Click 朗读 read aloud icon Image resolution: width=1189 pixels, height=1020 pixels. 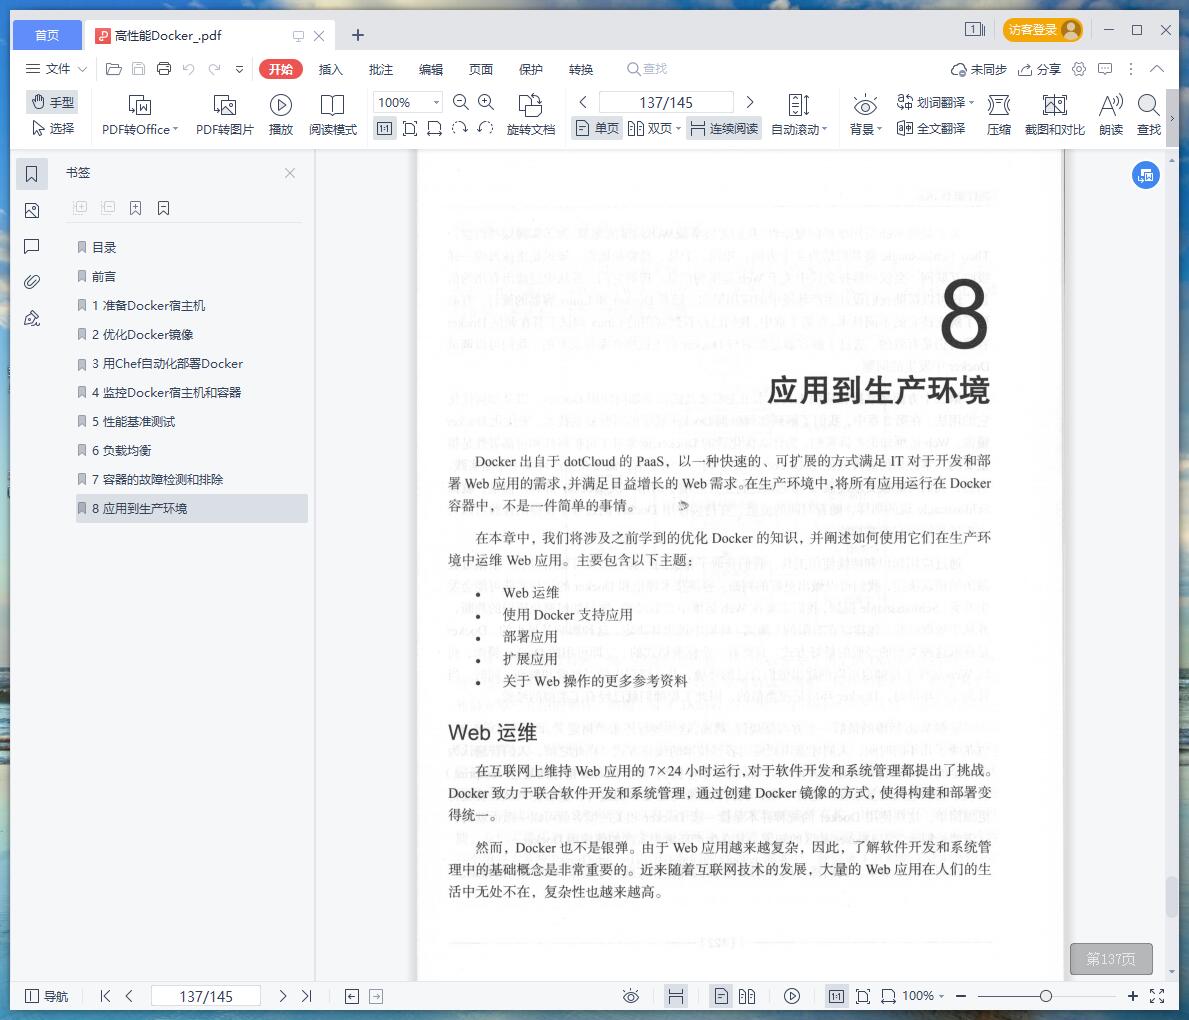(x=1111, y=115)
